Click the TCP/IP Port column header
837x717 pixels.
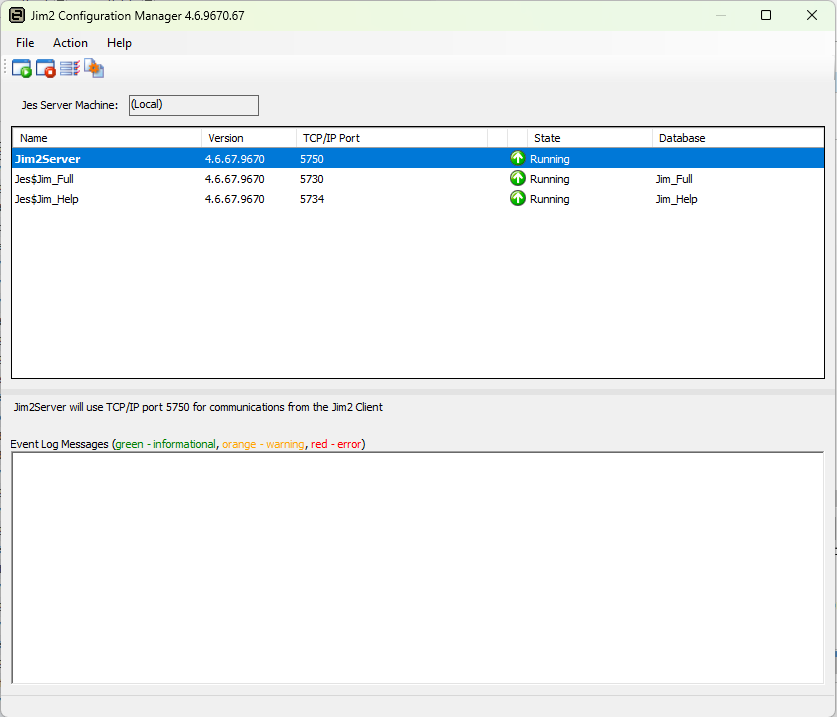tap(390, 138)
